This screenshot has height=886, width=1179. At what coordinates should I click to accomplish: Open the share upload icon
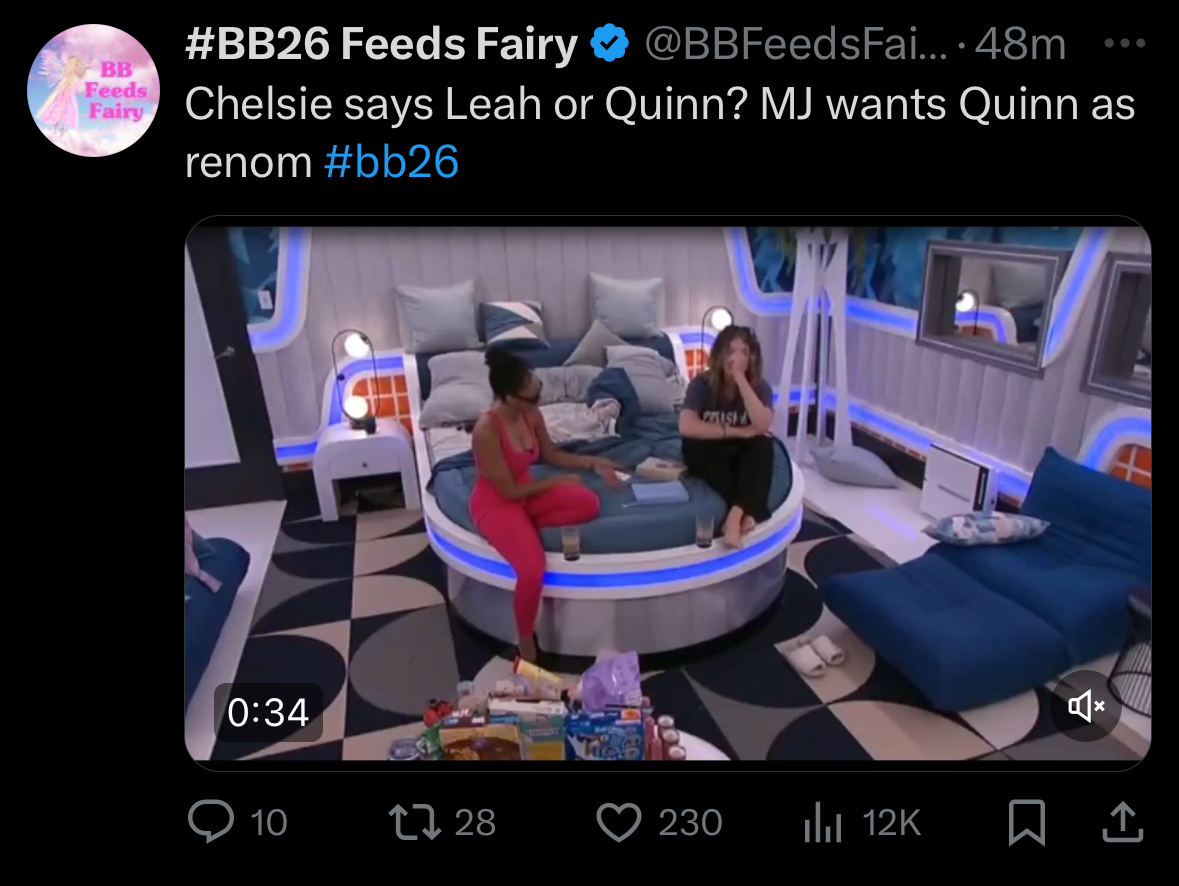(1123, 821)
